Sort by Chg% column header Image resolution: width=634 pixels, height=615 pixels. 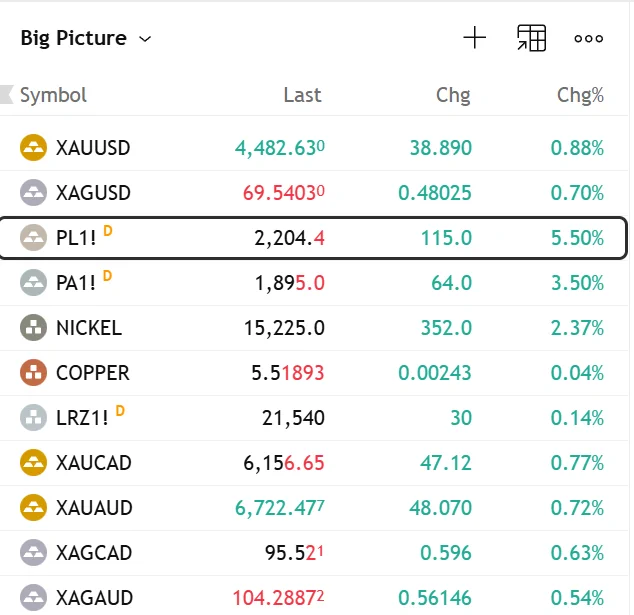[x=580, y=95]
